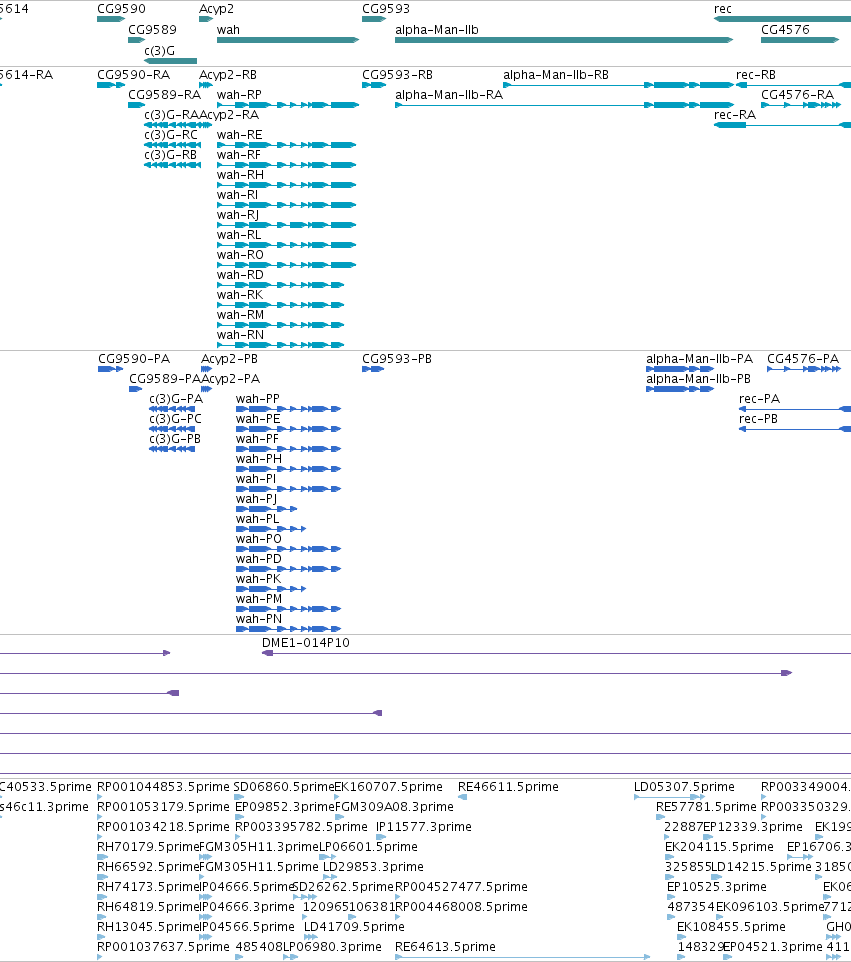Click the wah-PN protein feature
The image size is (851, 962).
point(288,629)
